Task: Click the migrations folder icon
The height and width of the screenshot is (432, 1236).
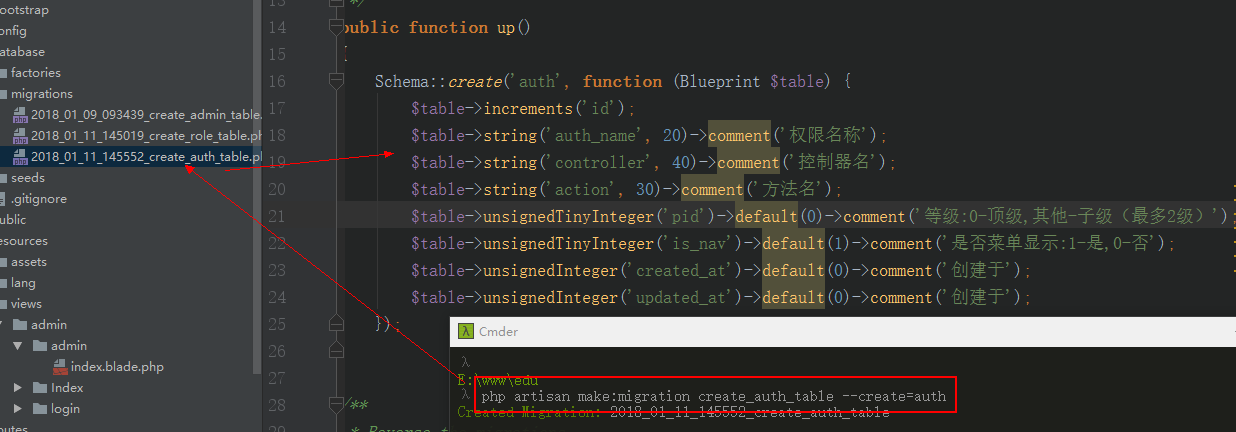Action: click(x=3, y=94)
